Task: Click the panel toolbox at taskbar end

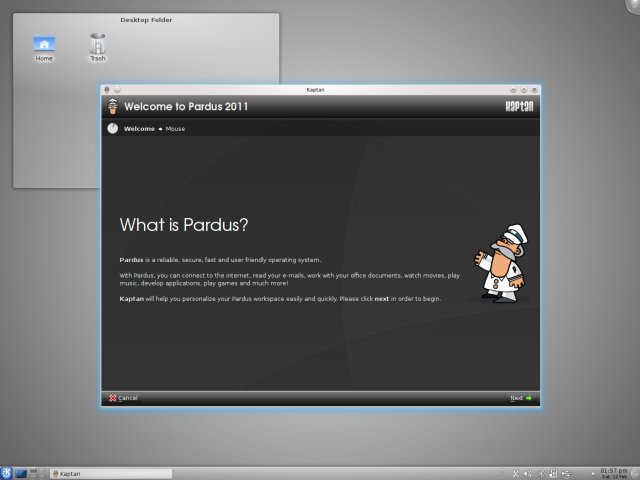Action: click(635, 473)
